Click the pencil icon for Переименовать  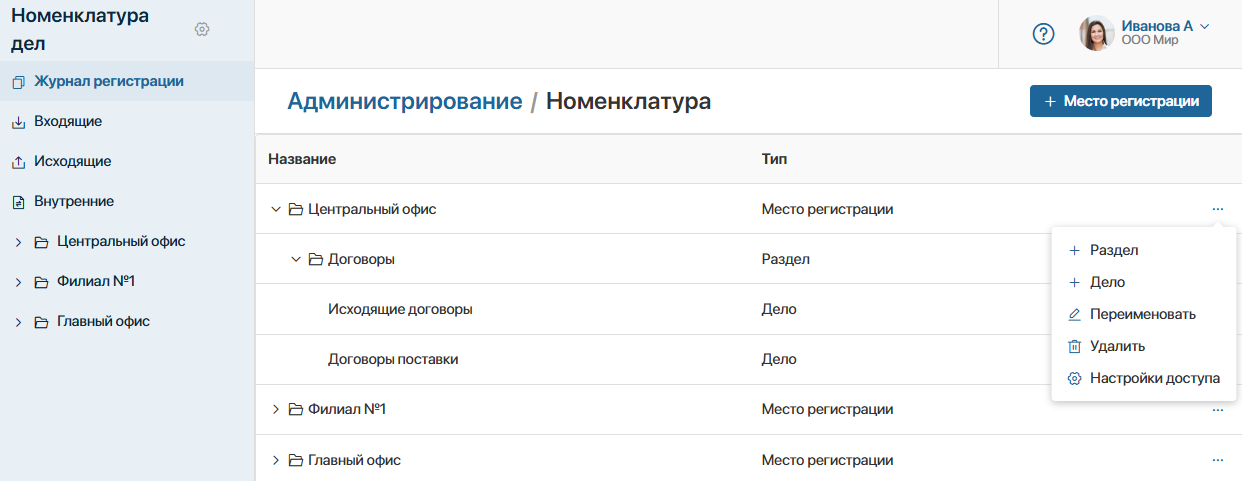[1074, 314]
